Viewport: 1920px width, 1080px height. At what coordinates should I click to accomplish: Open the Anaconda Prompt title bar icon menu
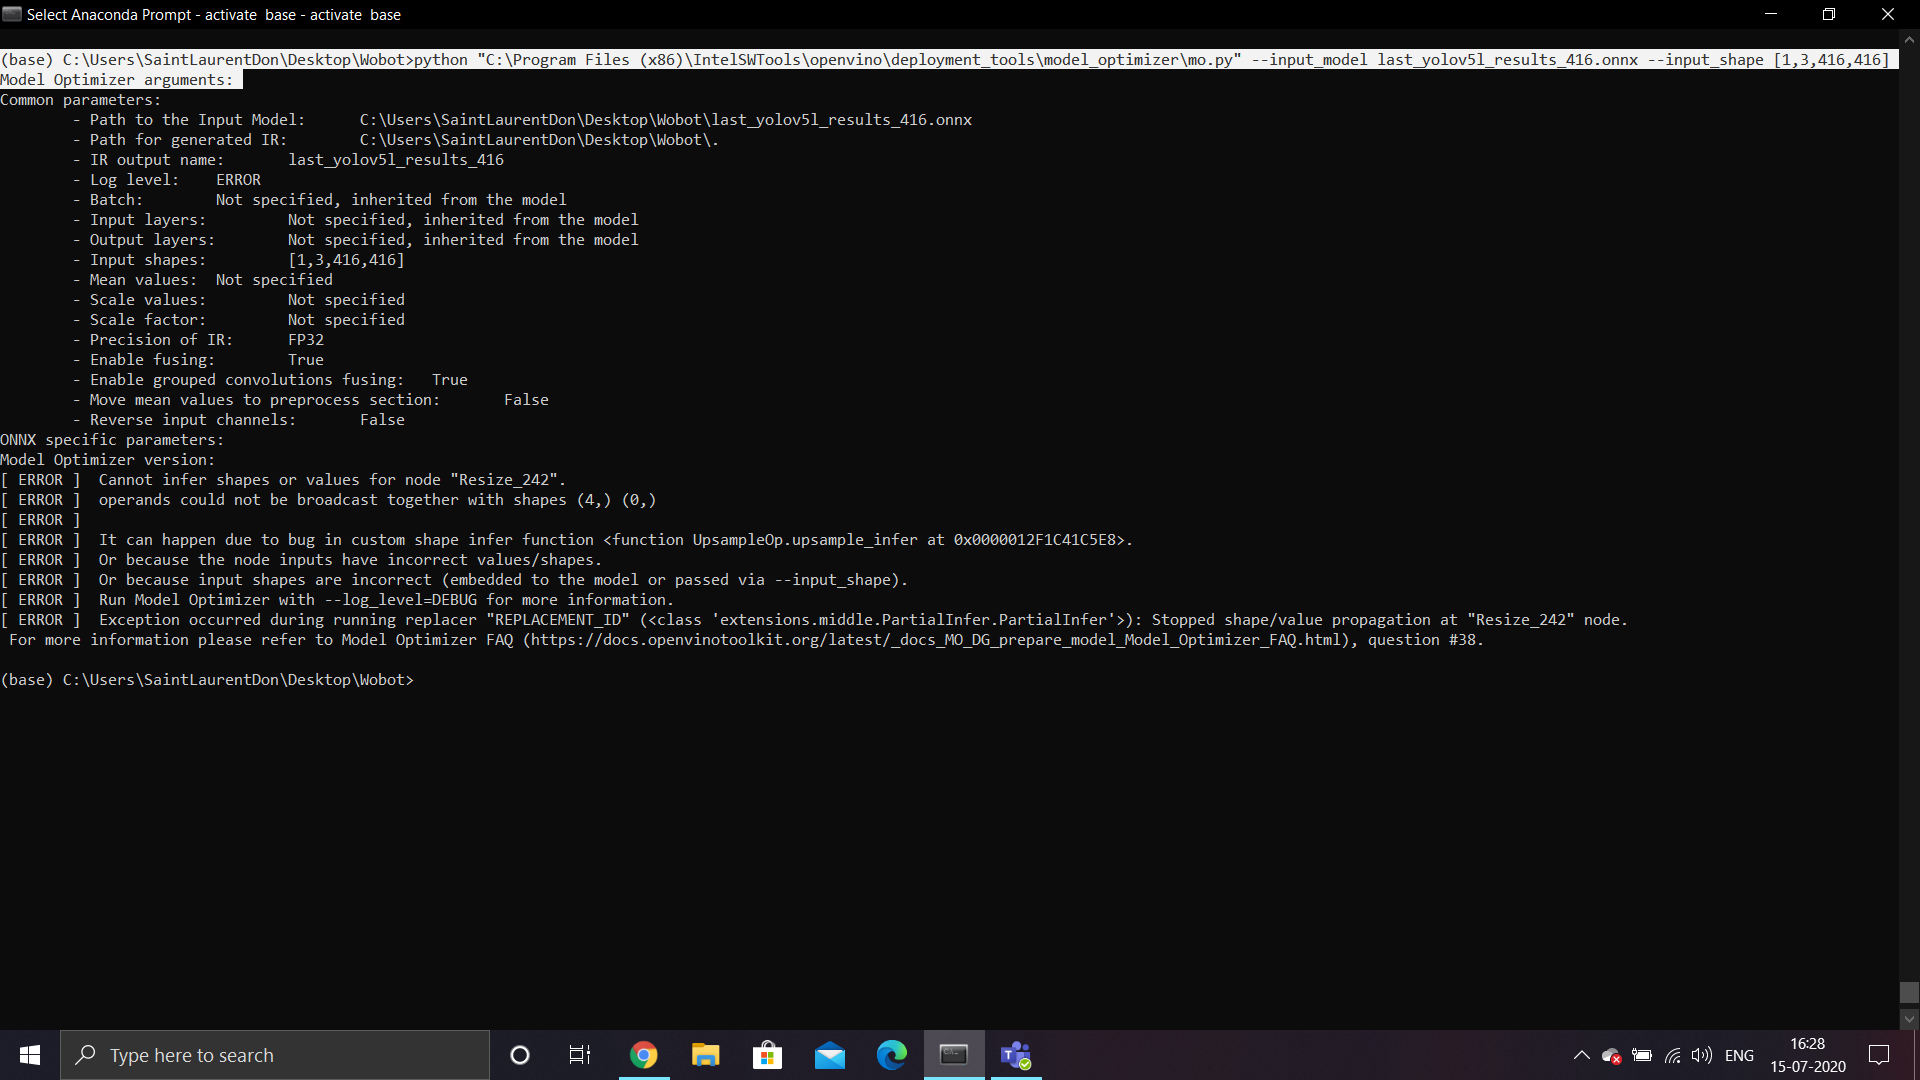[x=12, y=14]
